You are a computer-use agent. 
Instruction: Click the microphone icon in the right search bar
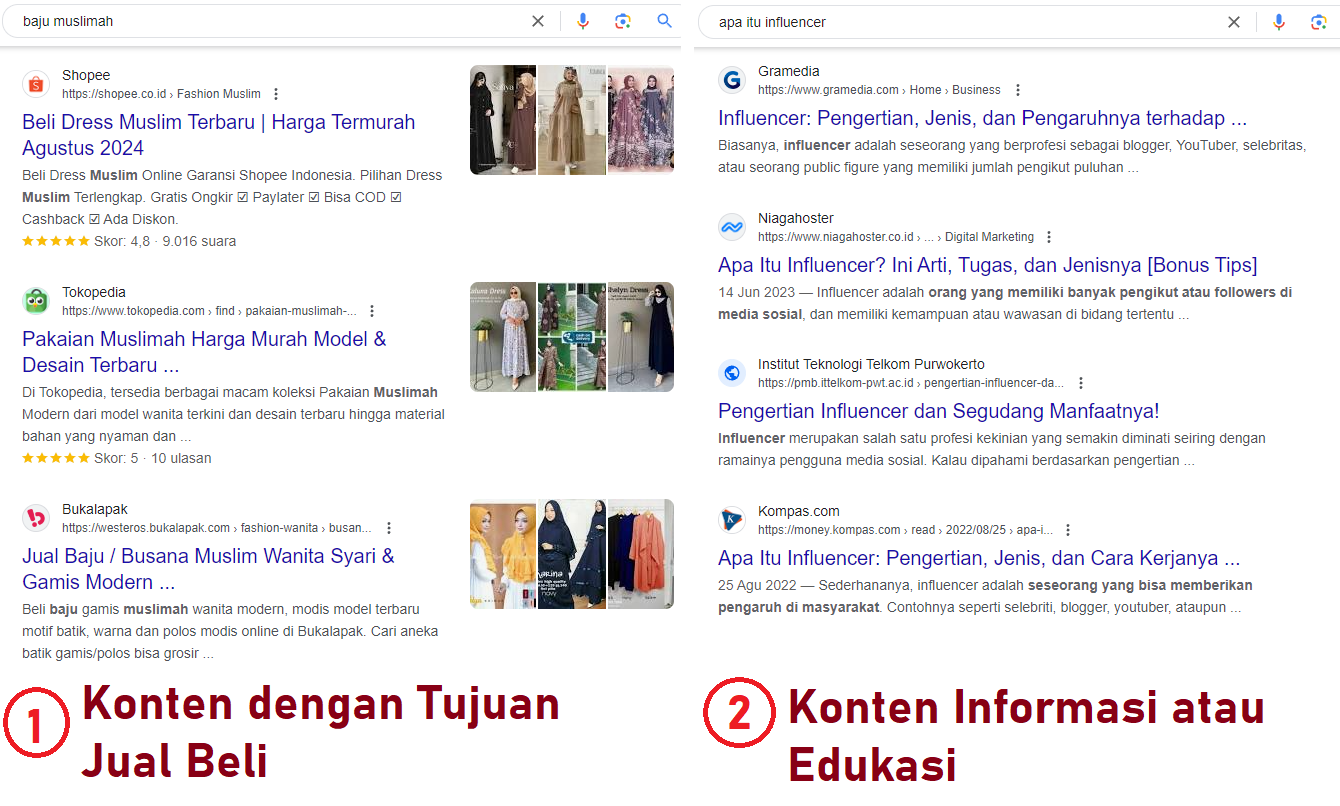click(x=1279, y=20)
